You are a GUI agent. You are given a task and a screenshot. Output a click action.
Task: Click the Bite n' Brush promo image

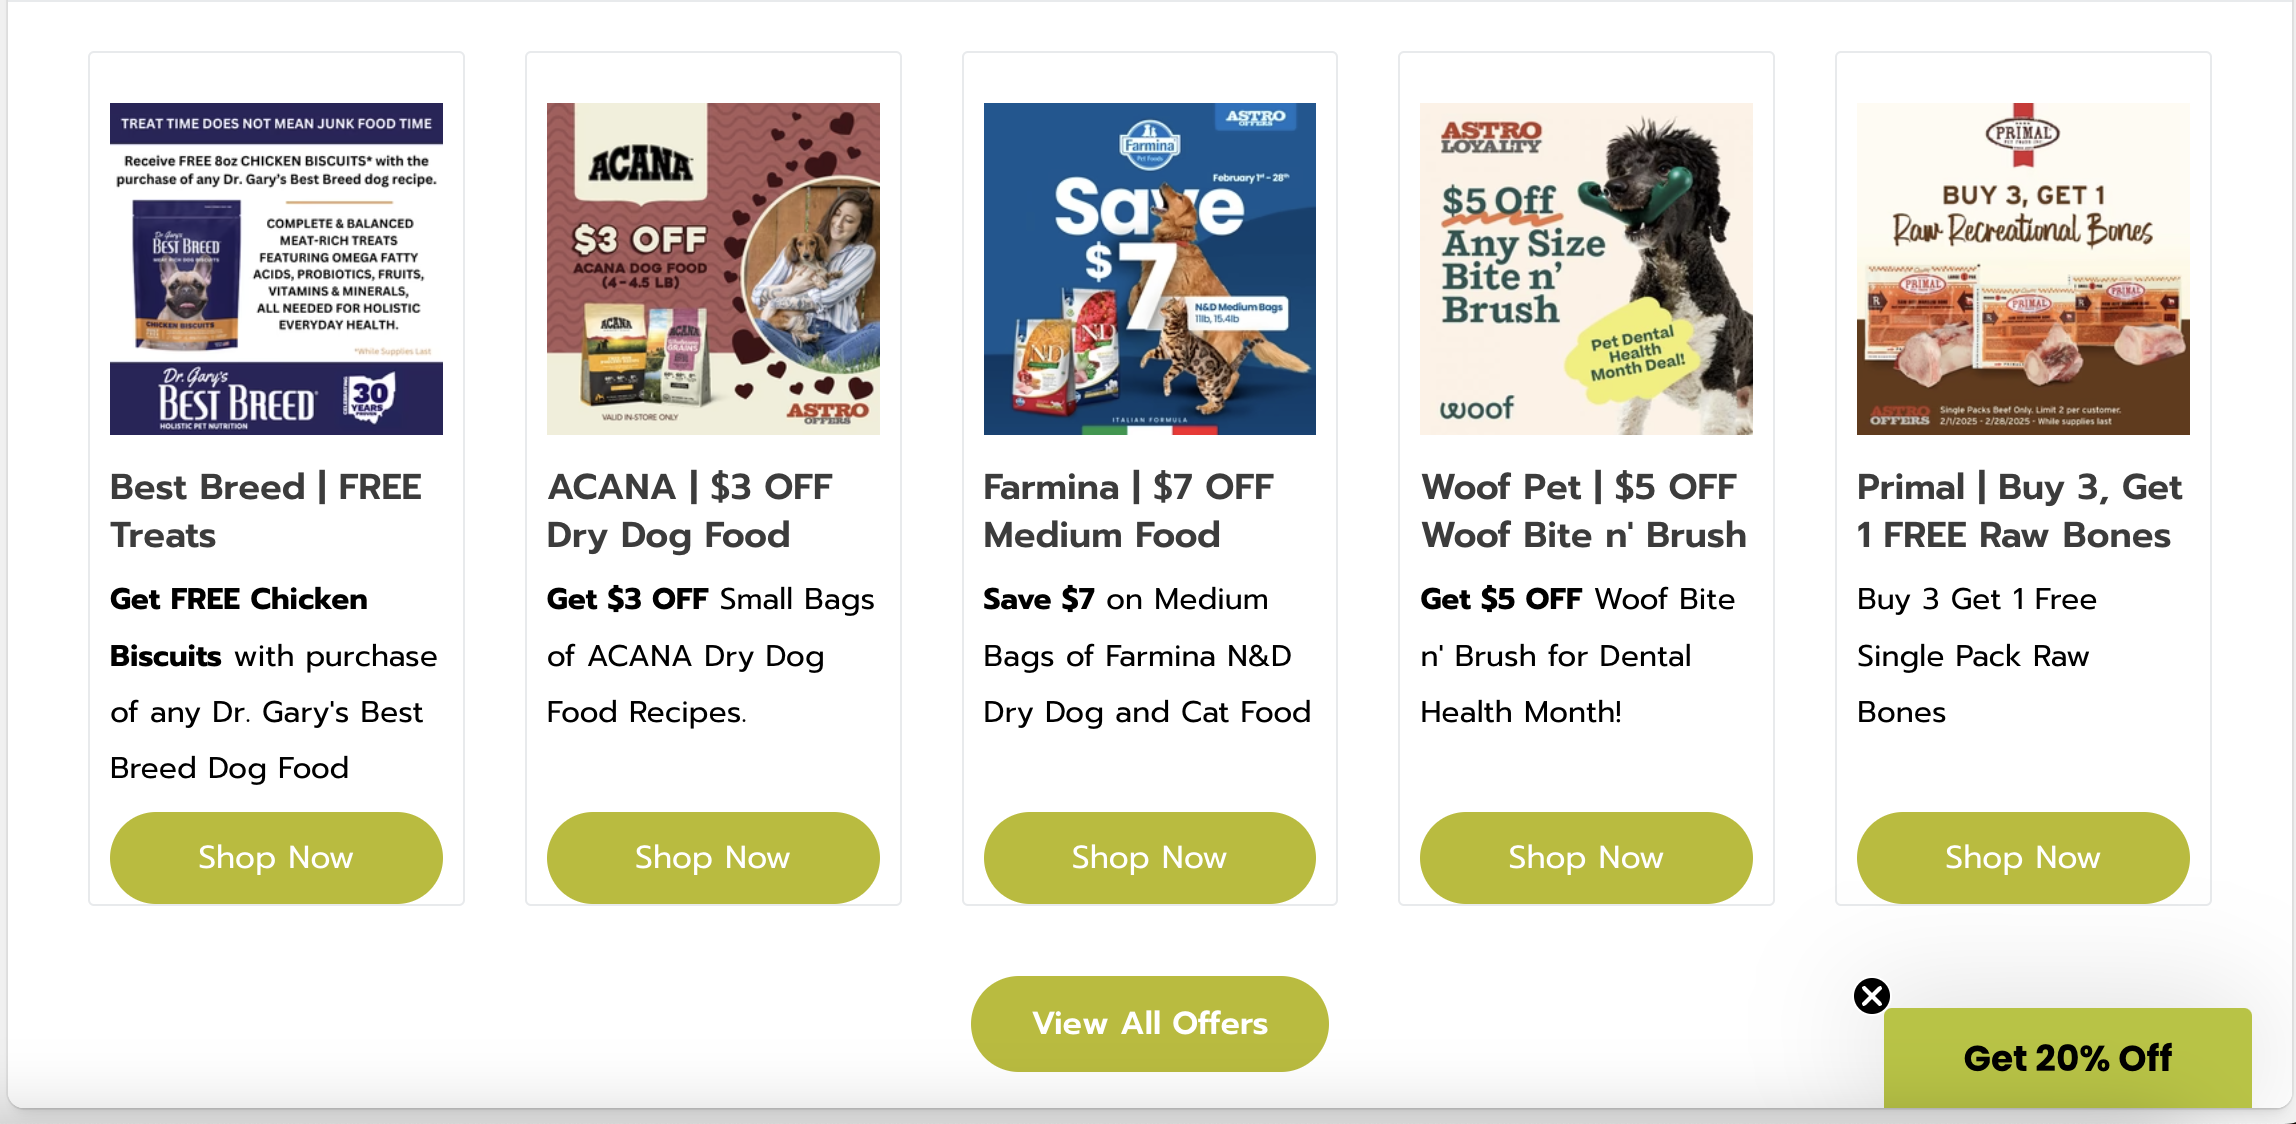point(1585,268)
